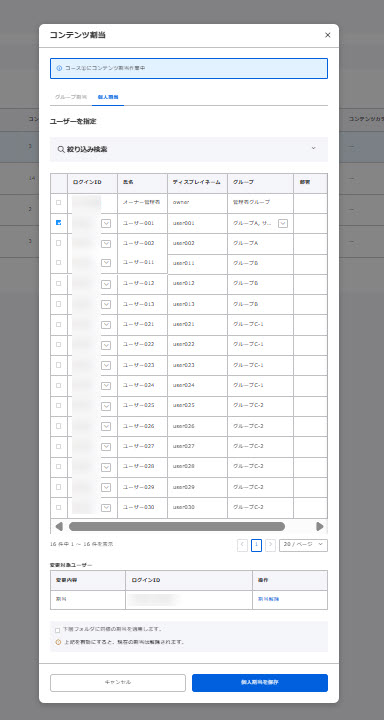This screenshot has width=384, height=720.
Task: Check the owner row checkbox
Action: [58, 202]
